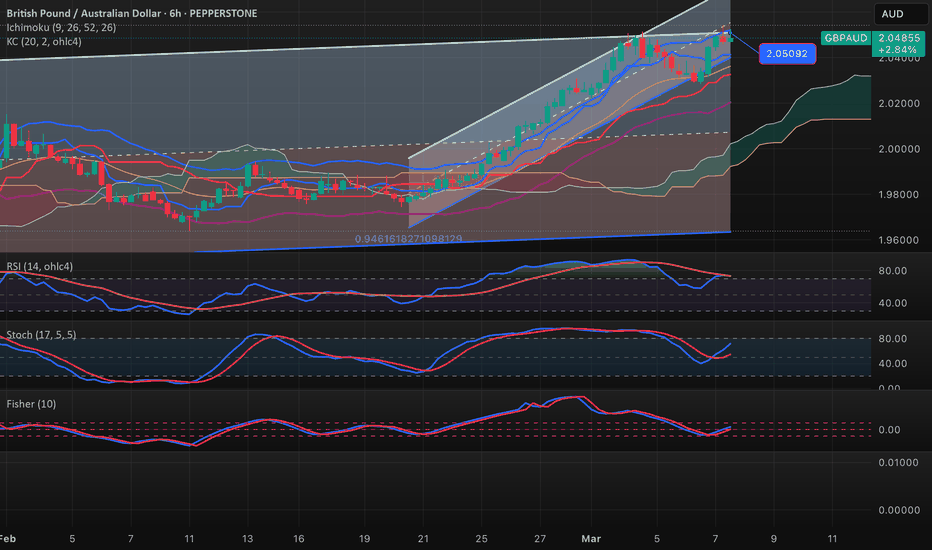Image resolution: width=932 pixels, height=550 pixels.
Task: Click the 2.00000 price axis label
Action: (899, 149)
